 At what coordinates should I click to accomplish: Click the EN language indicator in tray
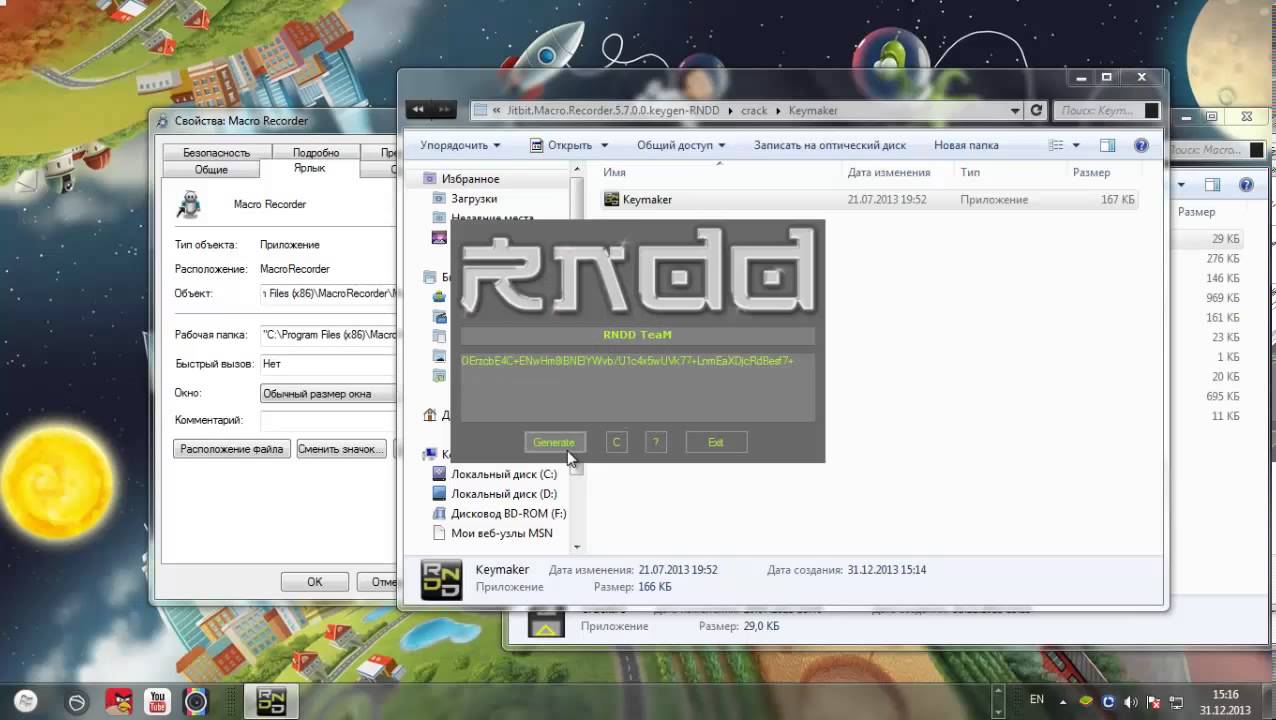pyautogui.click(x=1037, y=699)
